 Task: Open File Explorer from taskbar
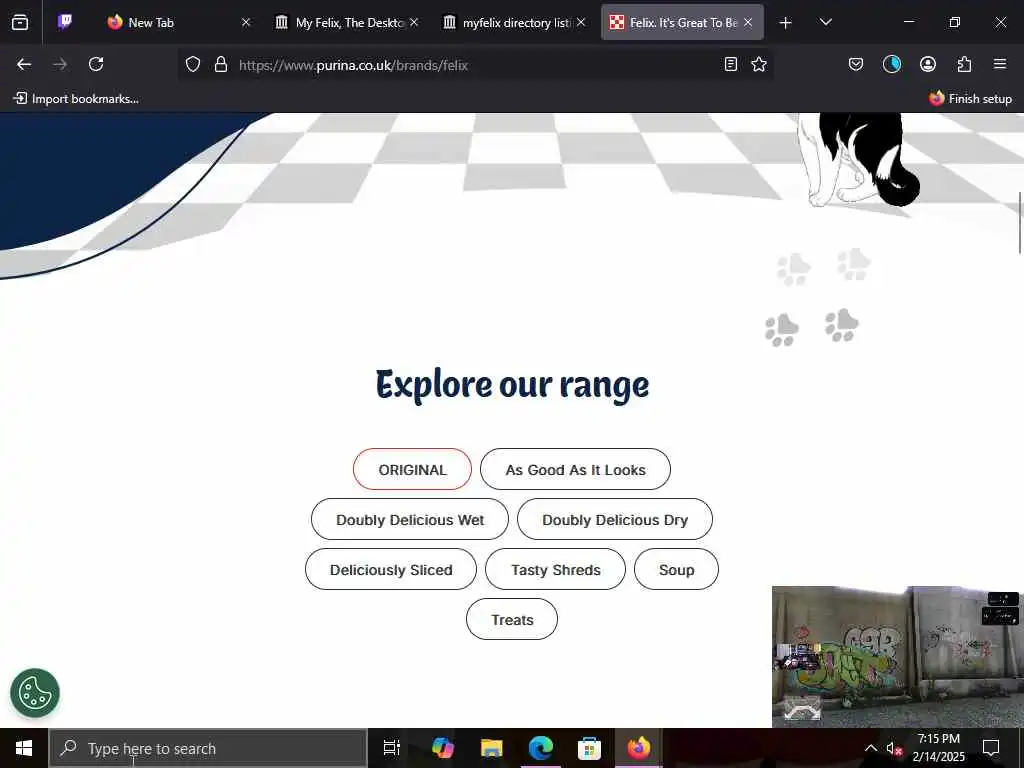(491, 748)
